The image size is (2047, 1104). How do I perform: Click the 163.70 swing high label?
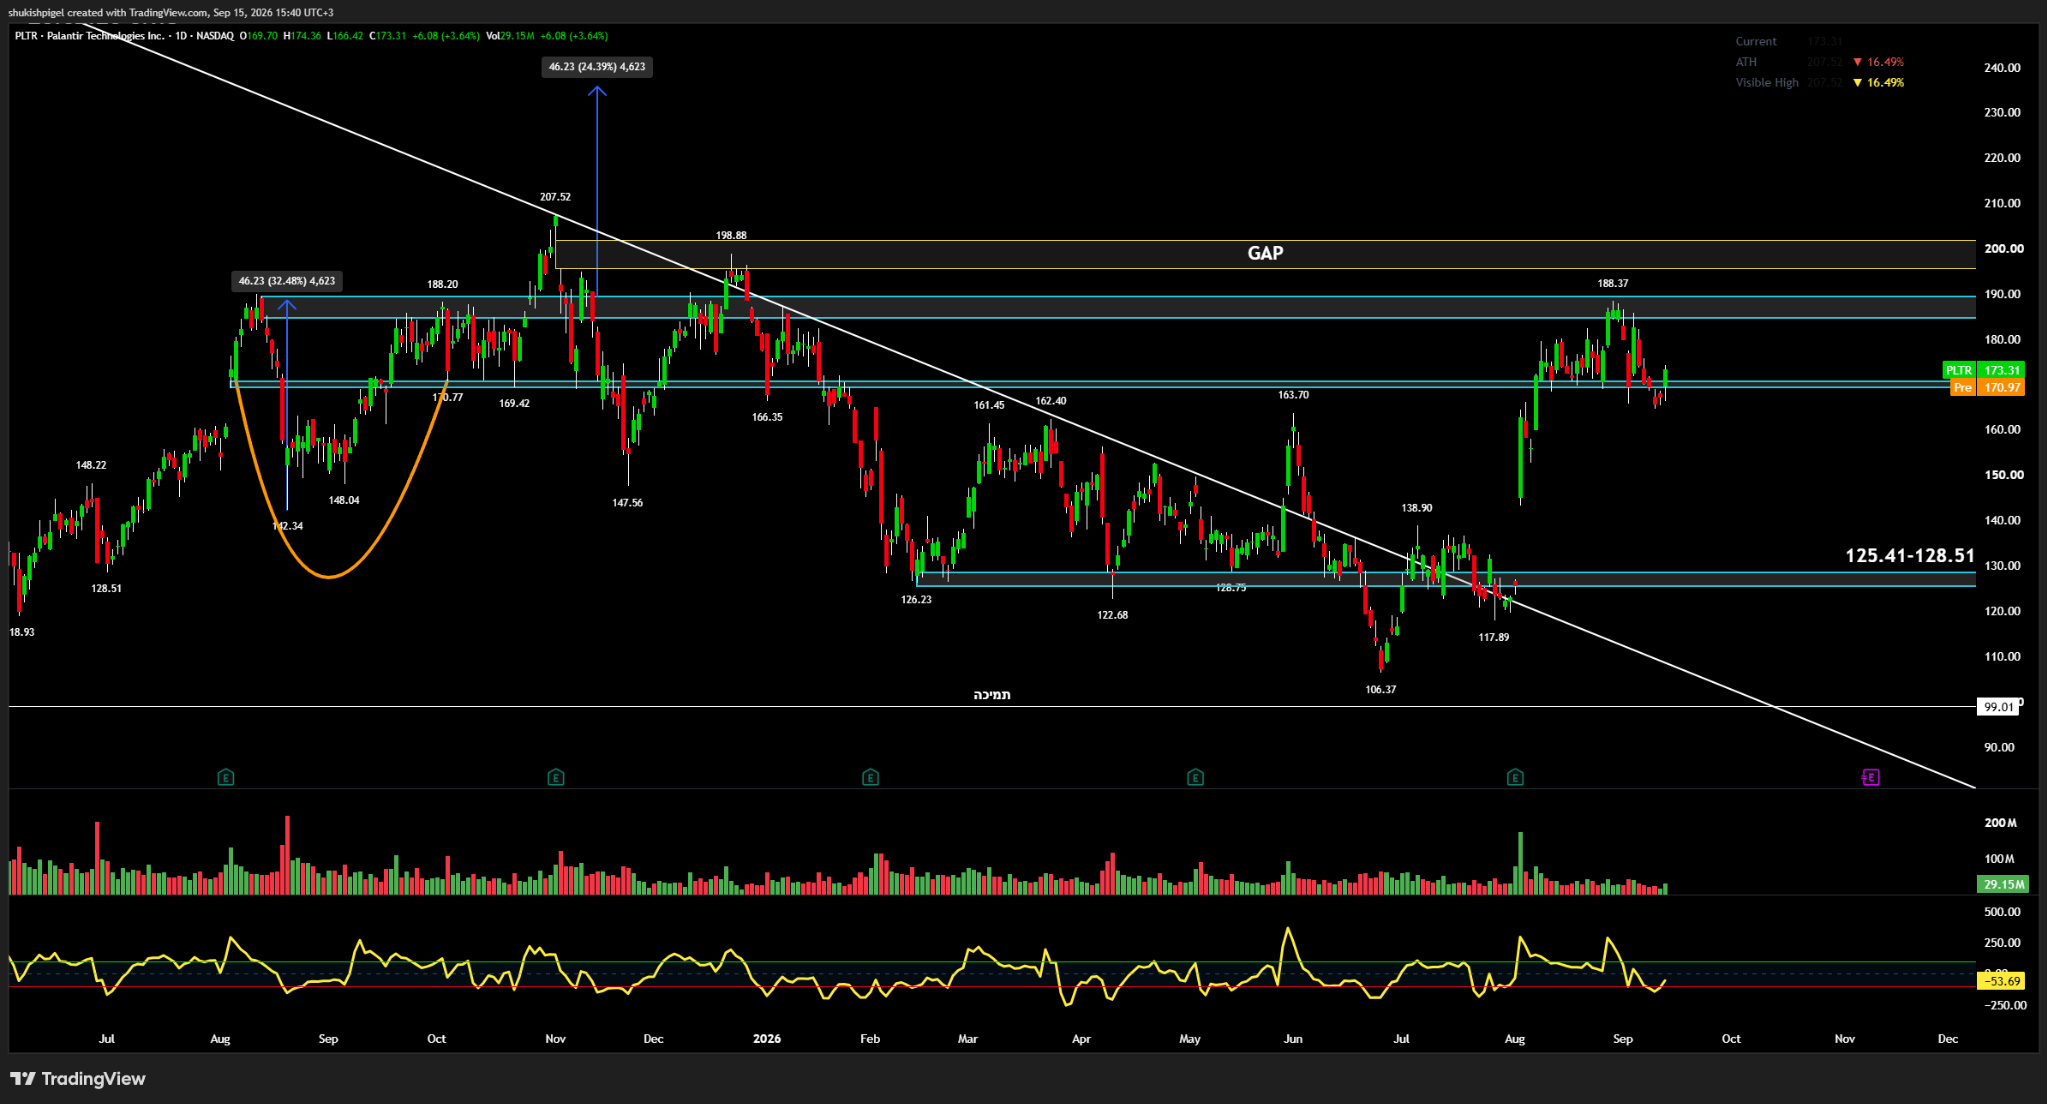(1293, 395)
